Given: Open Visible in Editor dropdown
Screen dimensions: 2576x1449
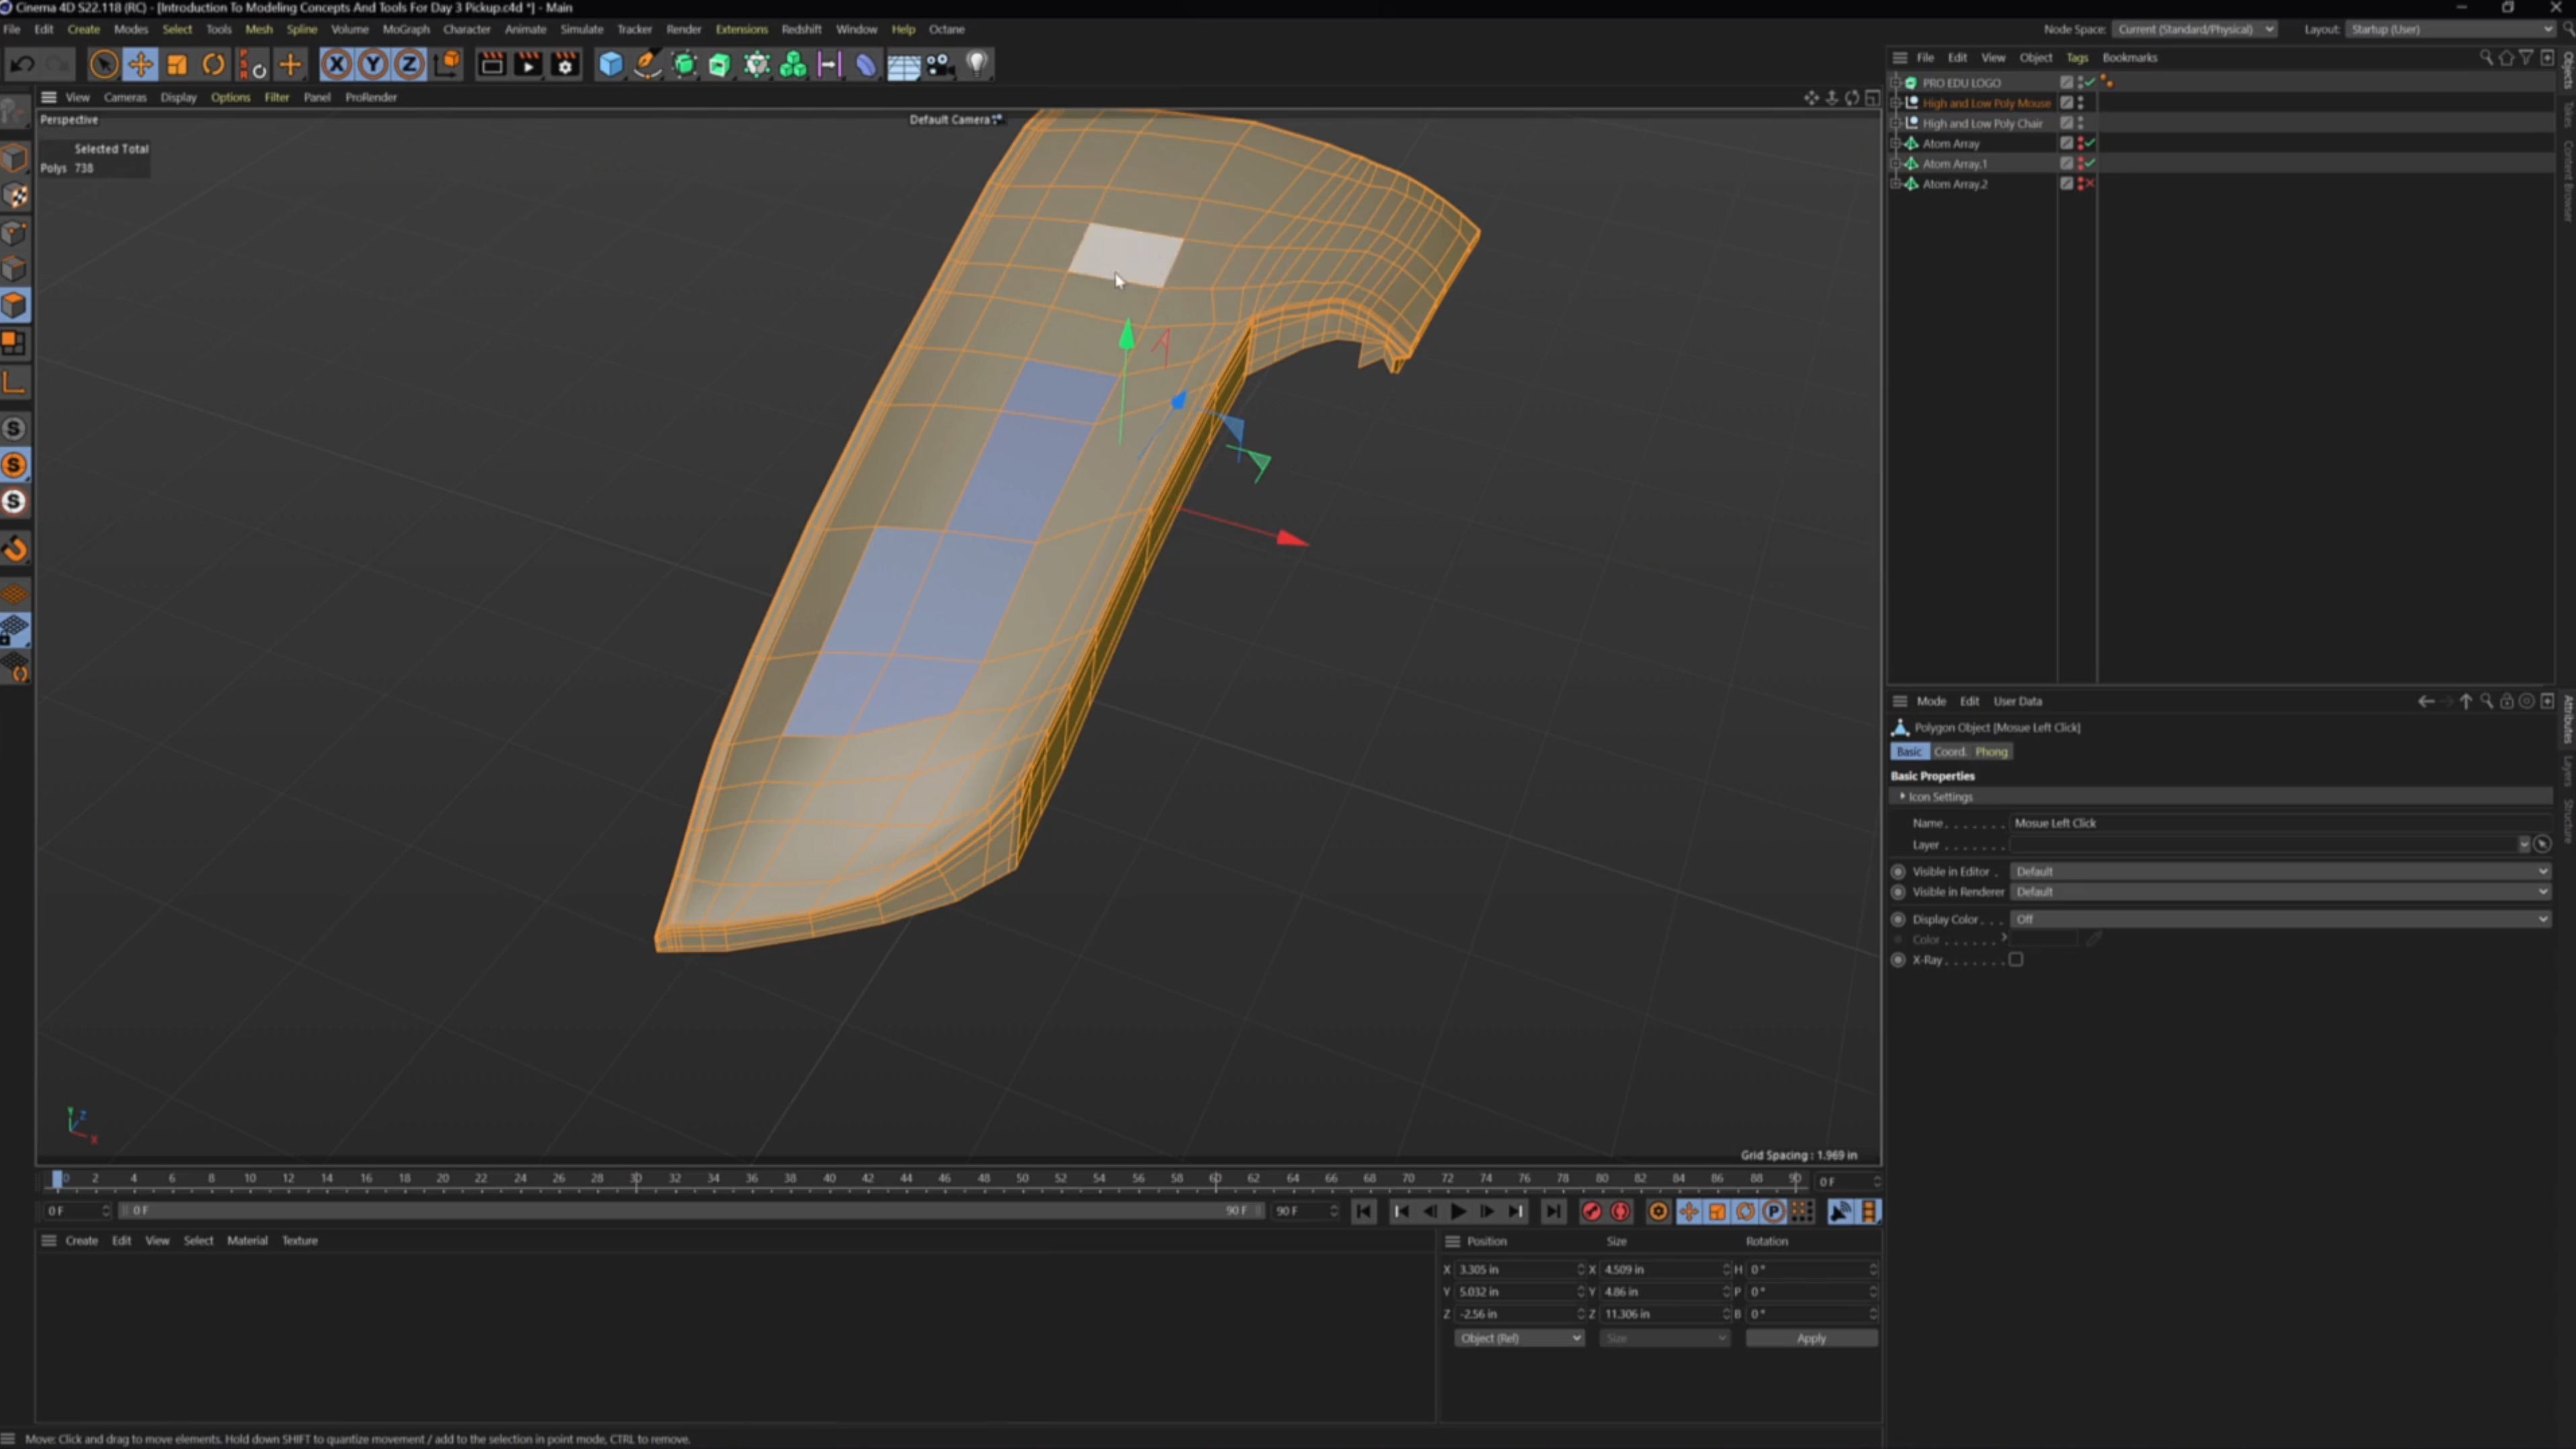Looking at the screenshot, I should [2280, 872].
